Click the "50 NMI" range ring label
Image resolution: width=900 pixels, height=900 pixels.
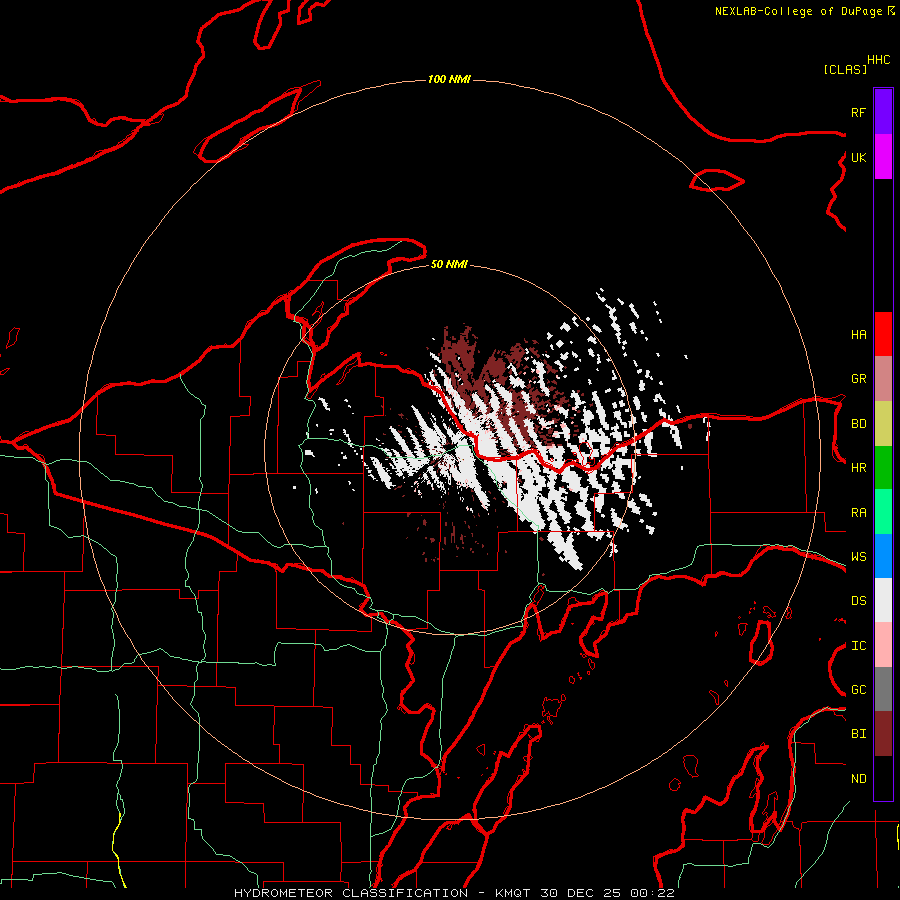449,264
